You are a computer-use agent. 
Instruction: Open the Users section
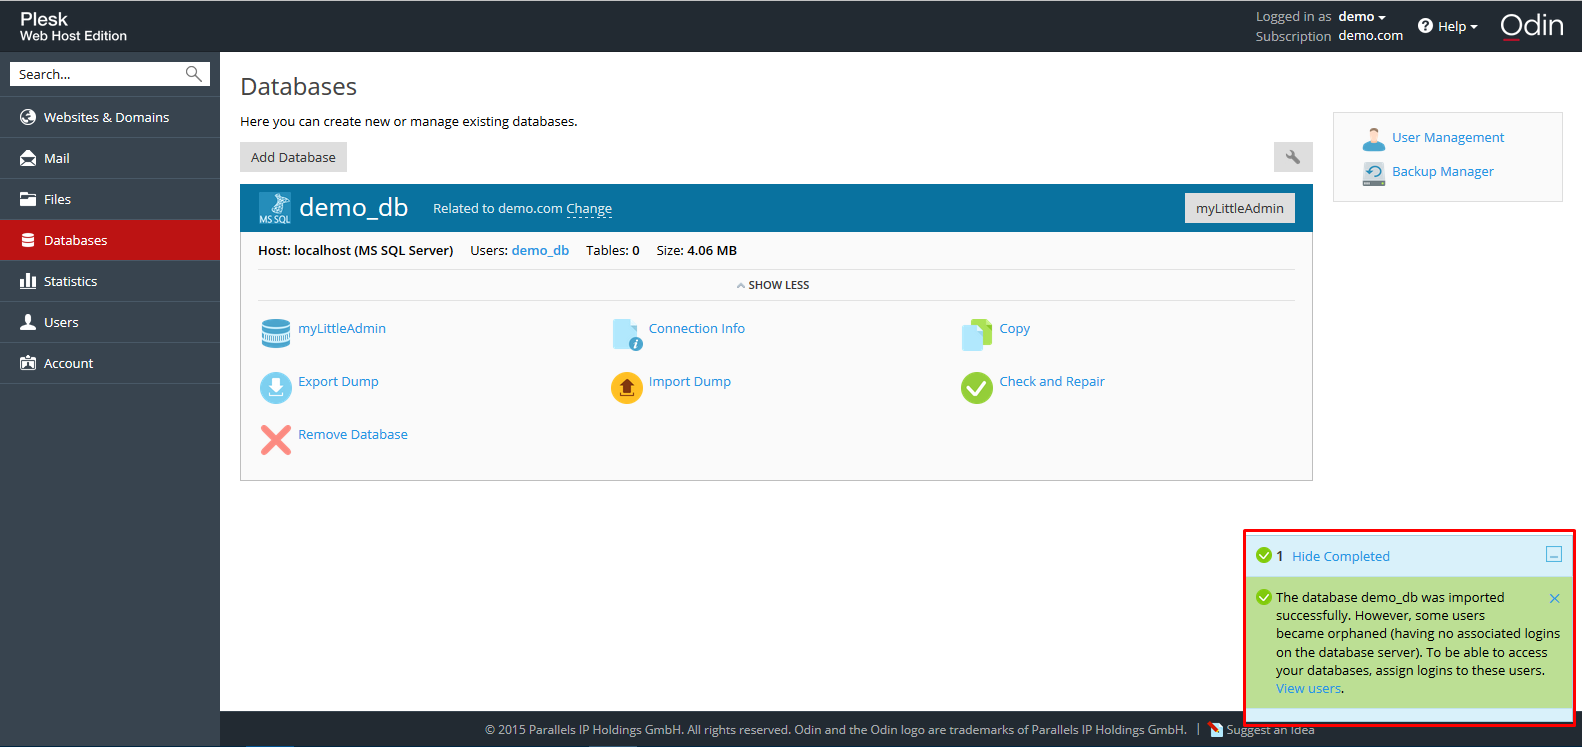coord(110,322)
